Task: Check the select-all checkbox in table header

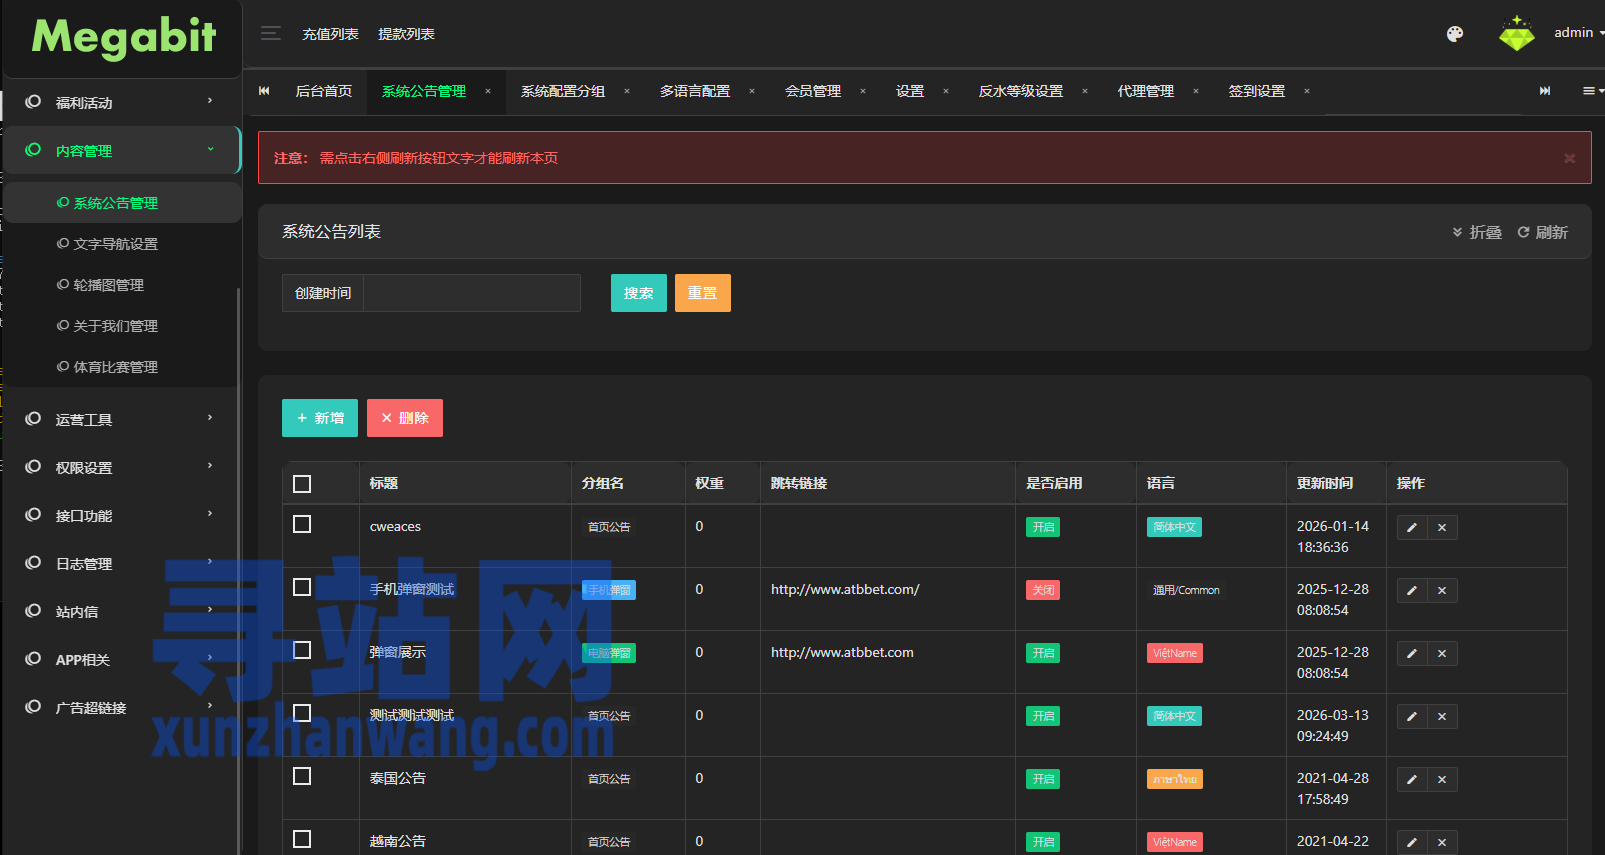Action: (x=302, y=484)
